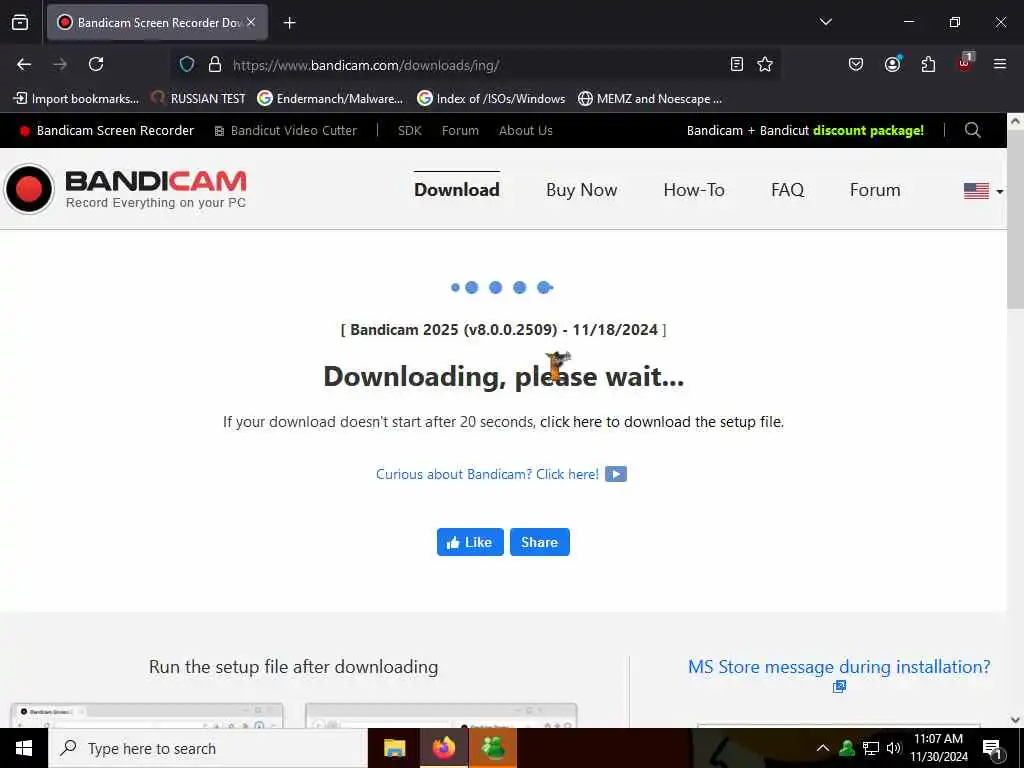Open a new browser tab

click(289, 23)
